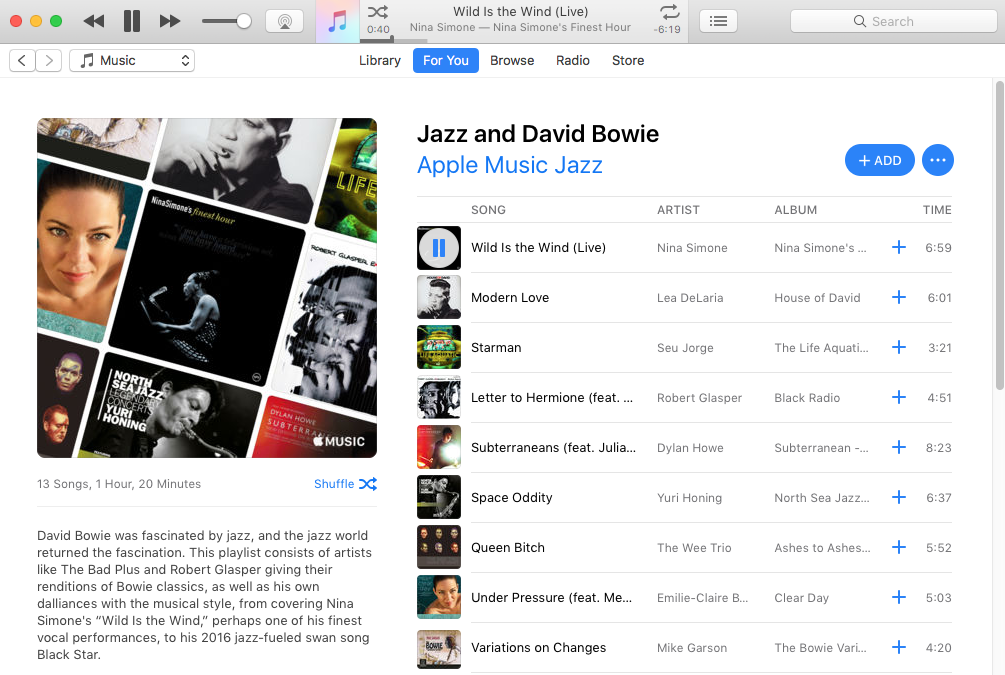The width and height of the screenshot is (1005, 675).
Task: Skip to the next track
Action: tap(170, 21)
